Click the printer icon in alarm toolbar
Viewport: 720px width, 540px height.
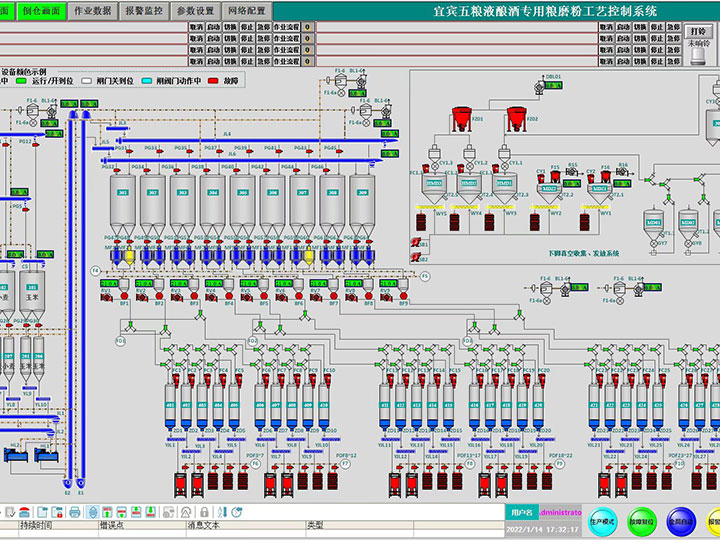coord(75,512)
